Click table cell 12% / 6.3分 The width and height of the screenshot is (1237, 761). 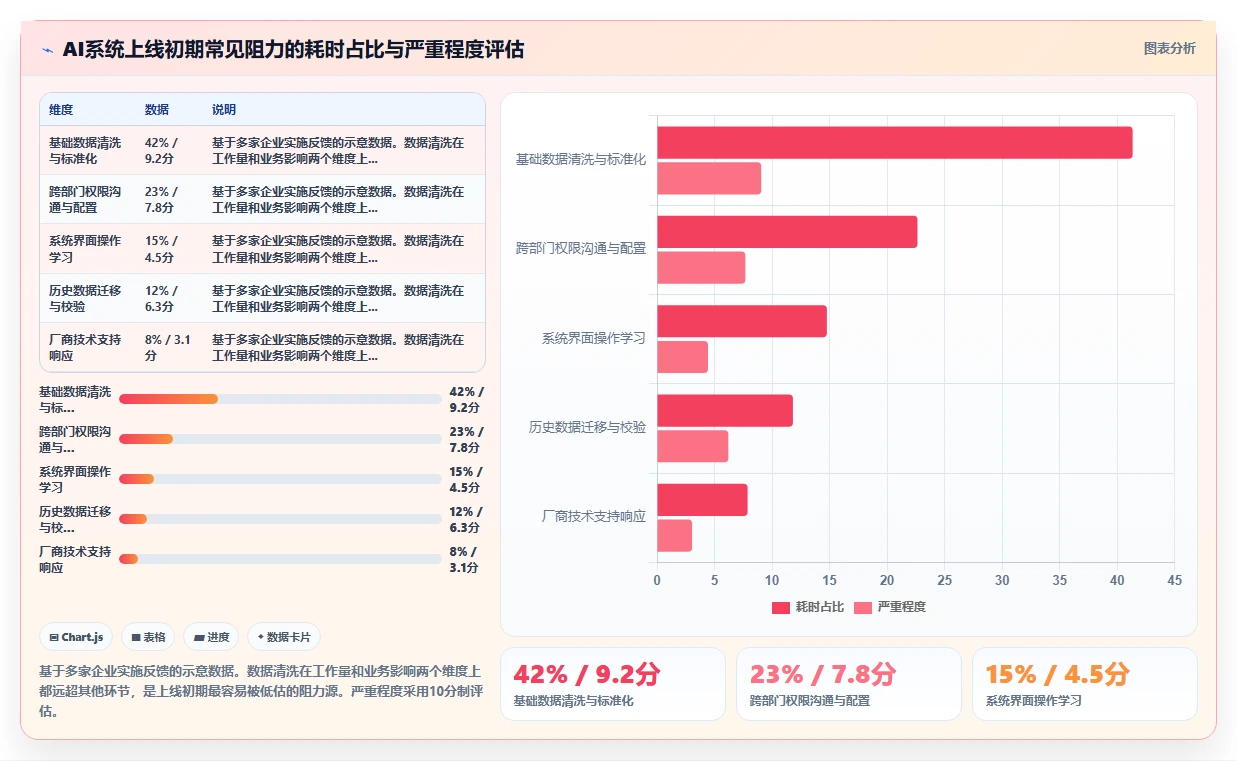(x=161, y=298)
